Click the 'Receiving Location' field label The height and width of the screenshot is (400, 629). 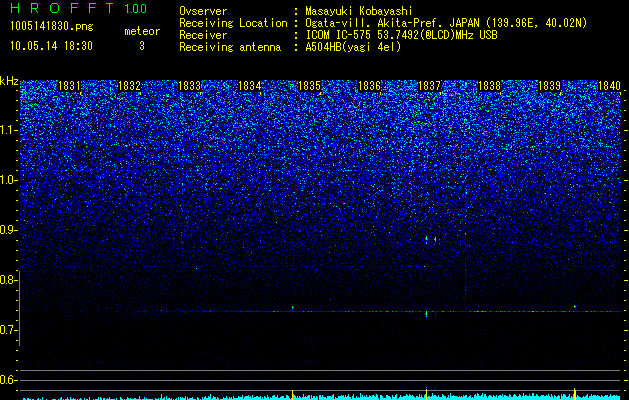[233, 23]
